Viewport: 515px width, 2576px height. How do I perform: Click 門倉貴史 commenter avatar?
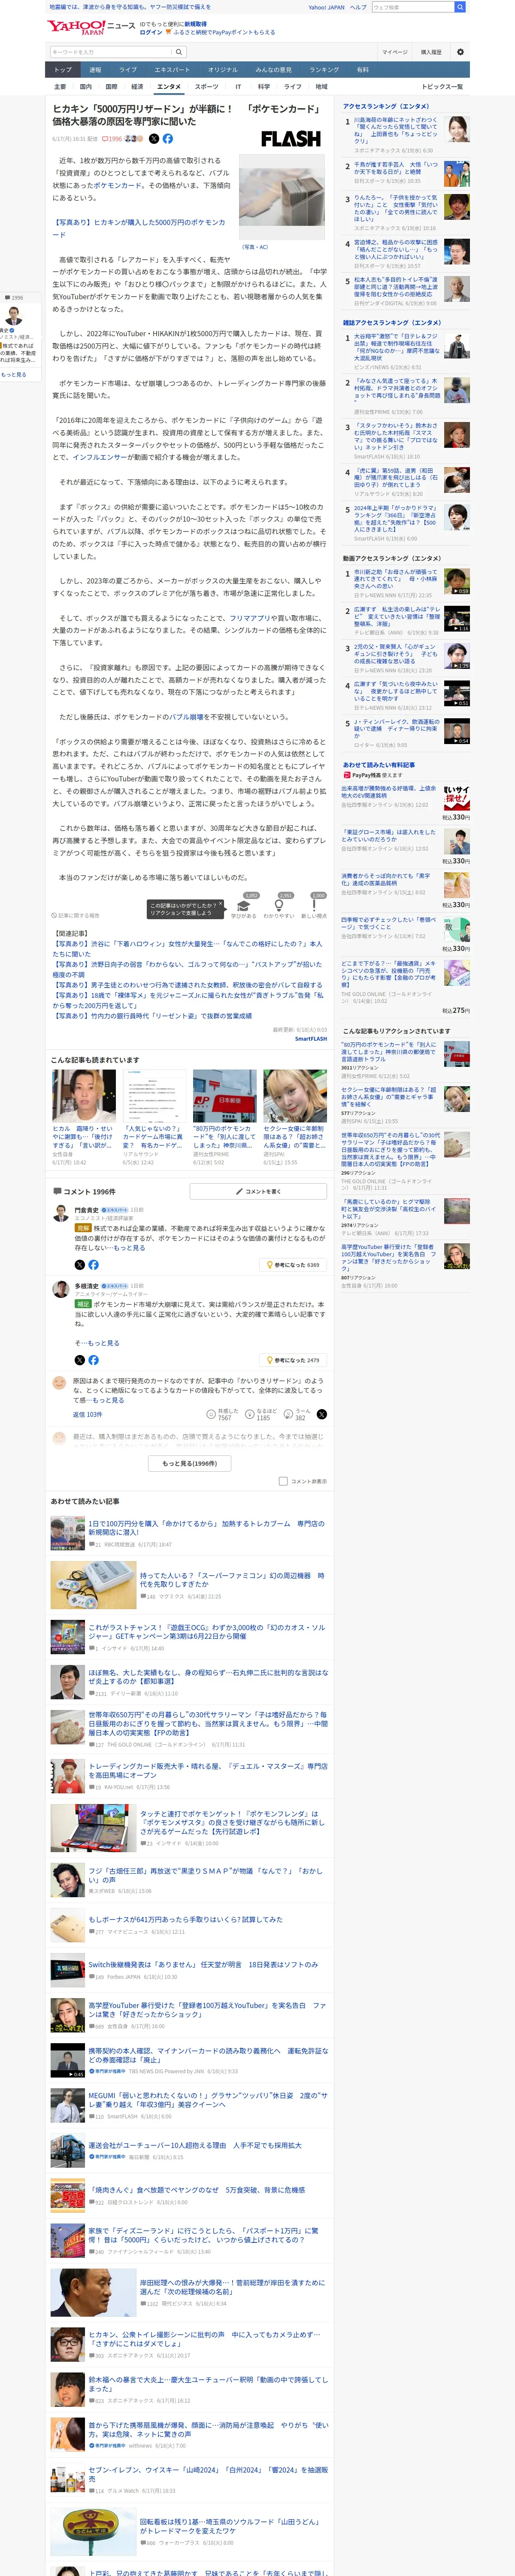(x=62, y=1213)
